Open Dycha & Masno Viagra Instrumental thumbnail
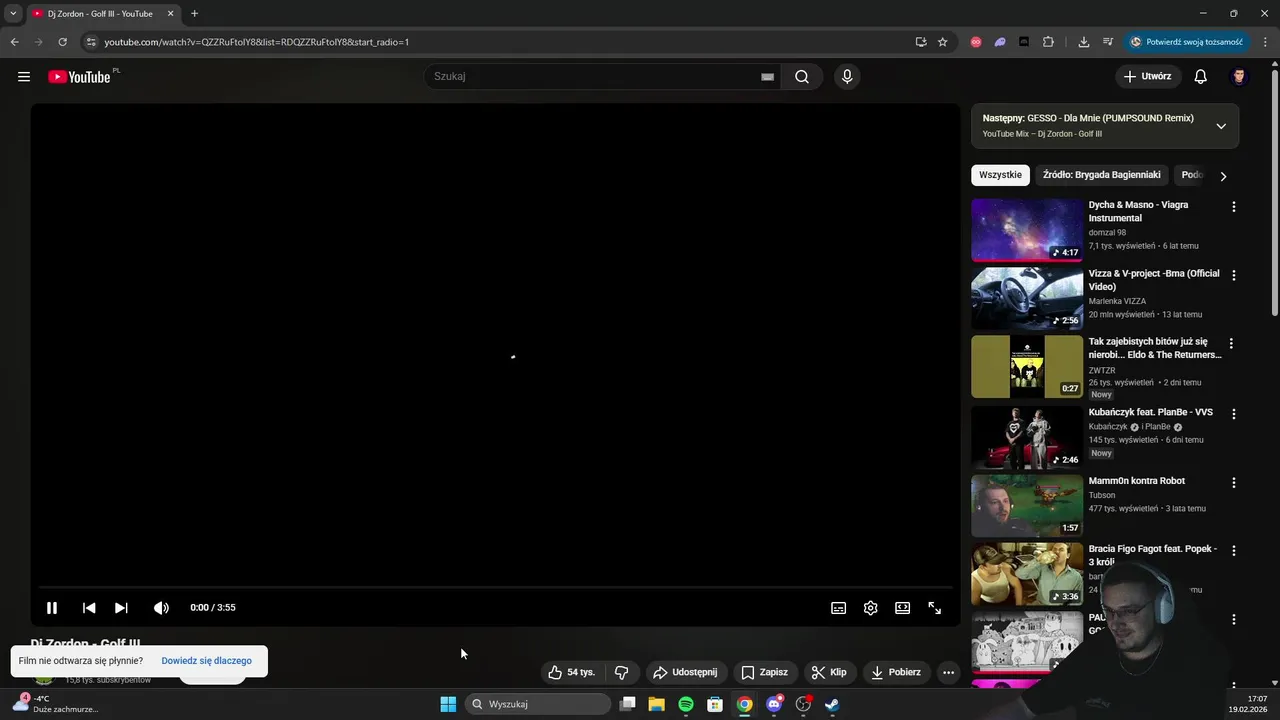Image resolution: width=1280 pixels, height=720 pixels. click(1027, 230)
